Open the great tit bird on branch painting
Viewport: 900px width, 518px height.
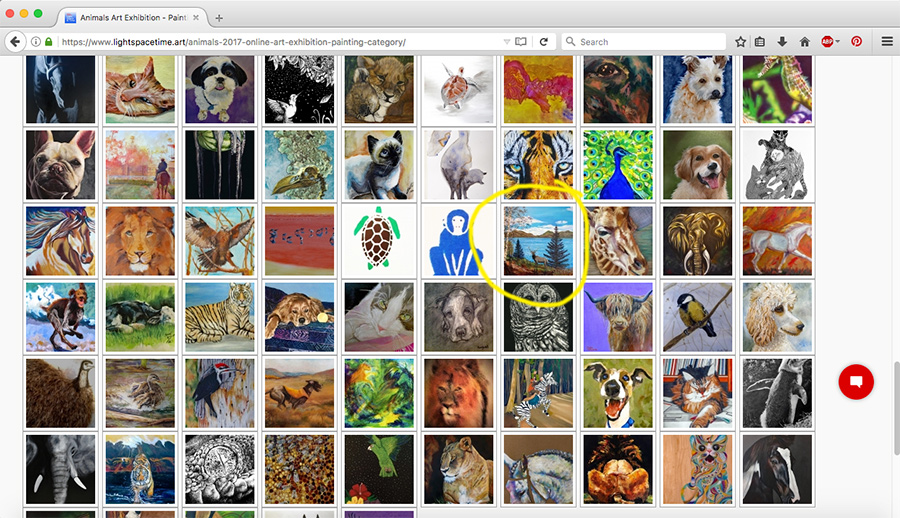697,317
